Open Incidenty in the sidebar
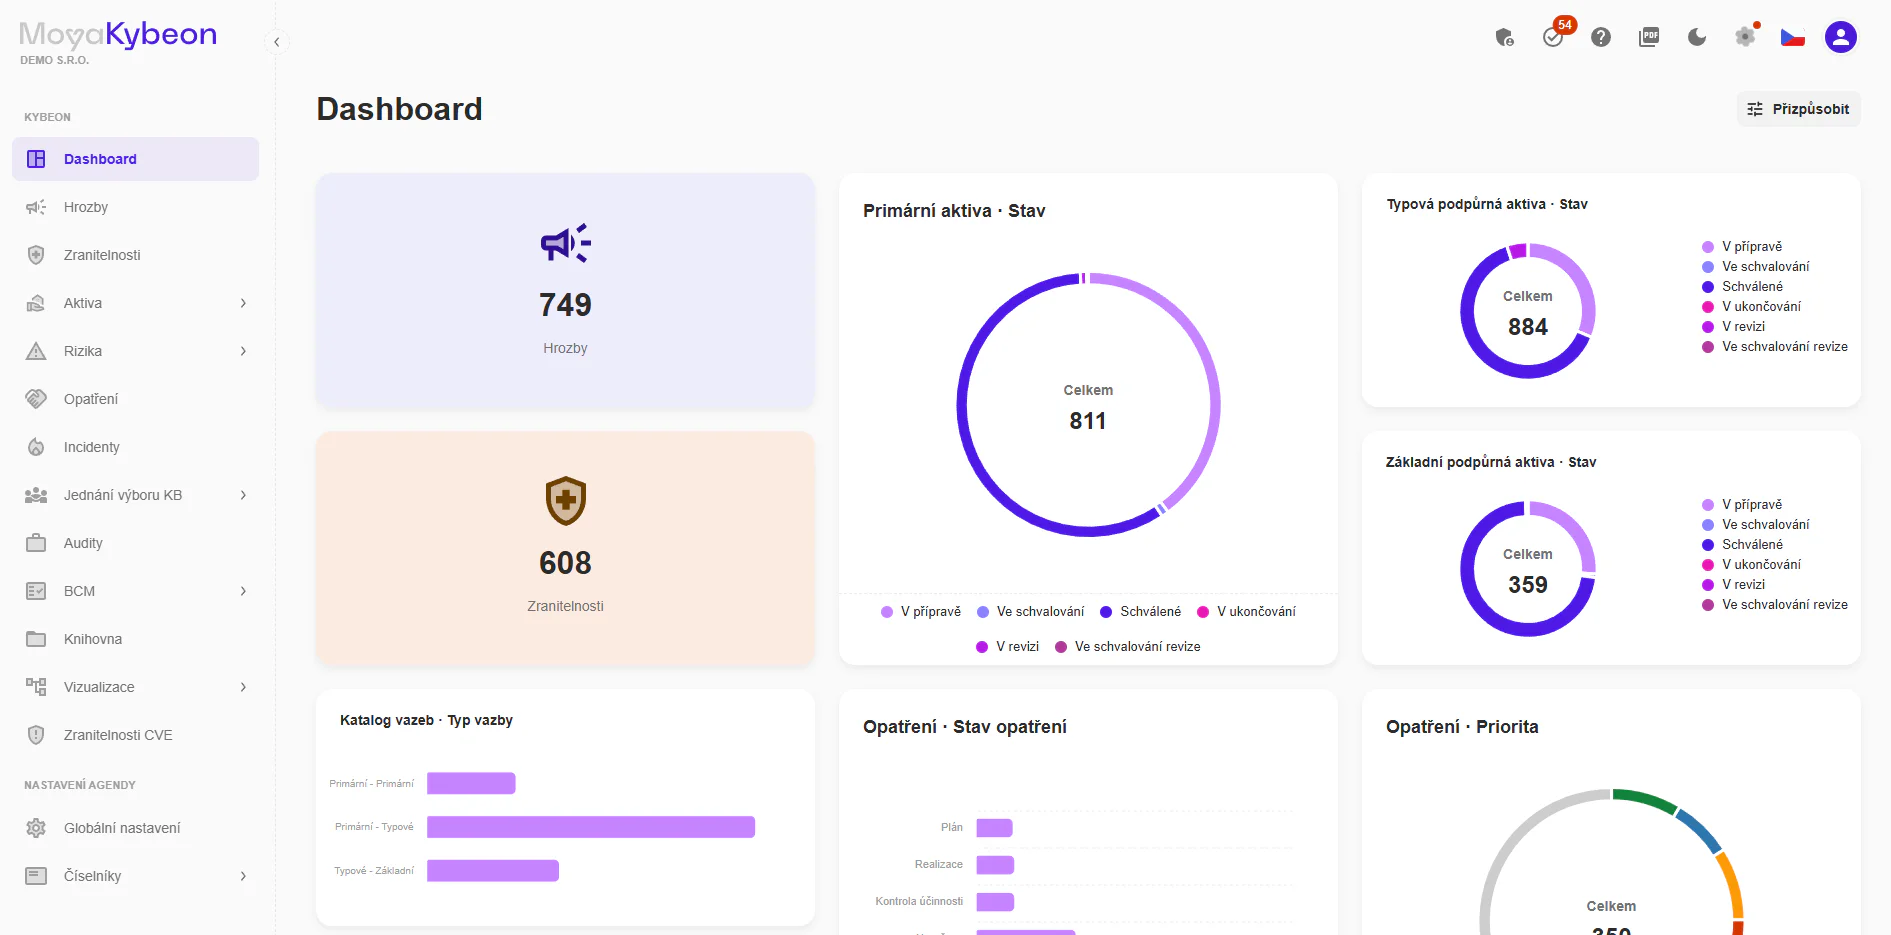This screenshot has width=1891, height=935. pos(135,447)
